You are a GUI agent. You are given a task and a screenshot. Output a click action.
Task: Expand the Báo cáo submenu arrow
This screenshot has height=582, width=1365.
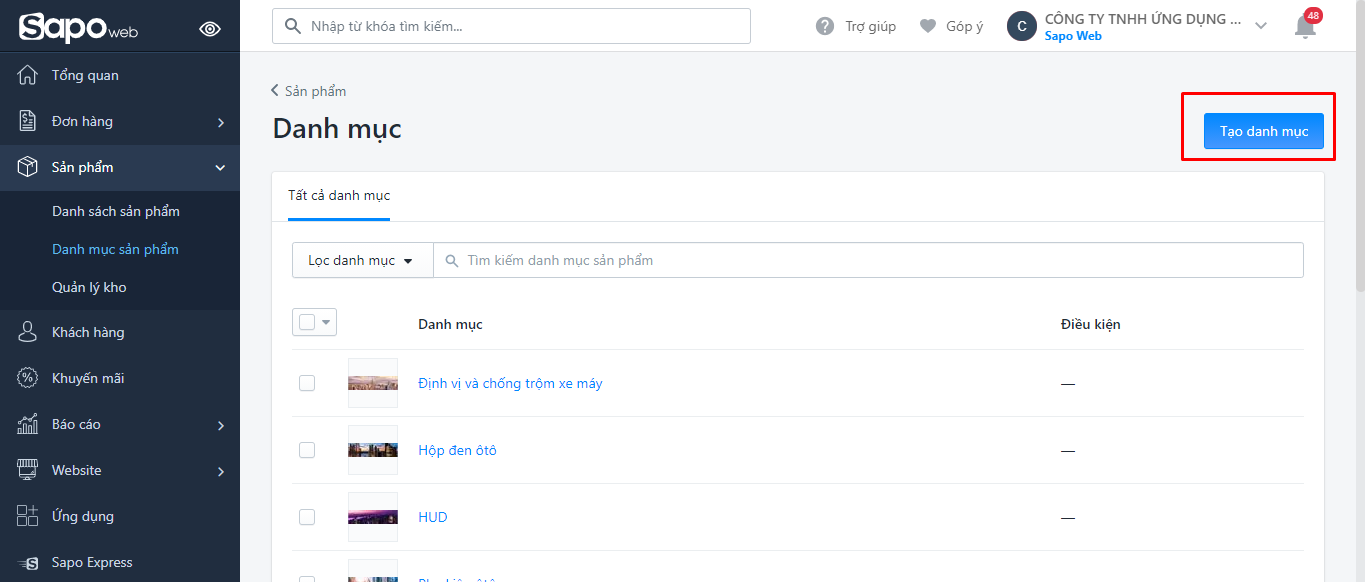tap(221, 425)
